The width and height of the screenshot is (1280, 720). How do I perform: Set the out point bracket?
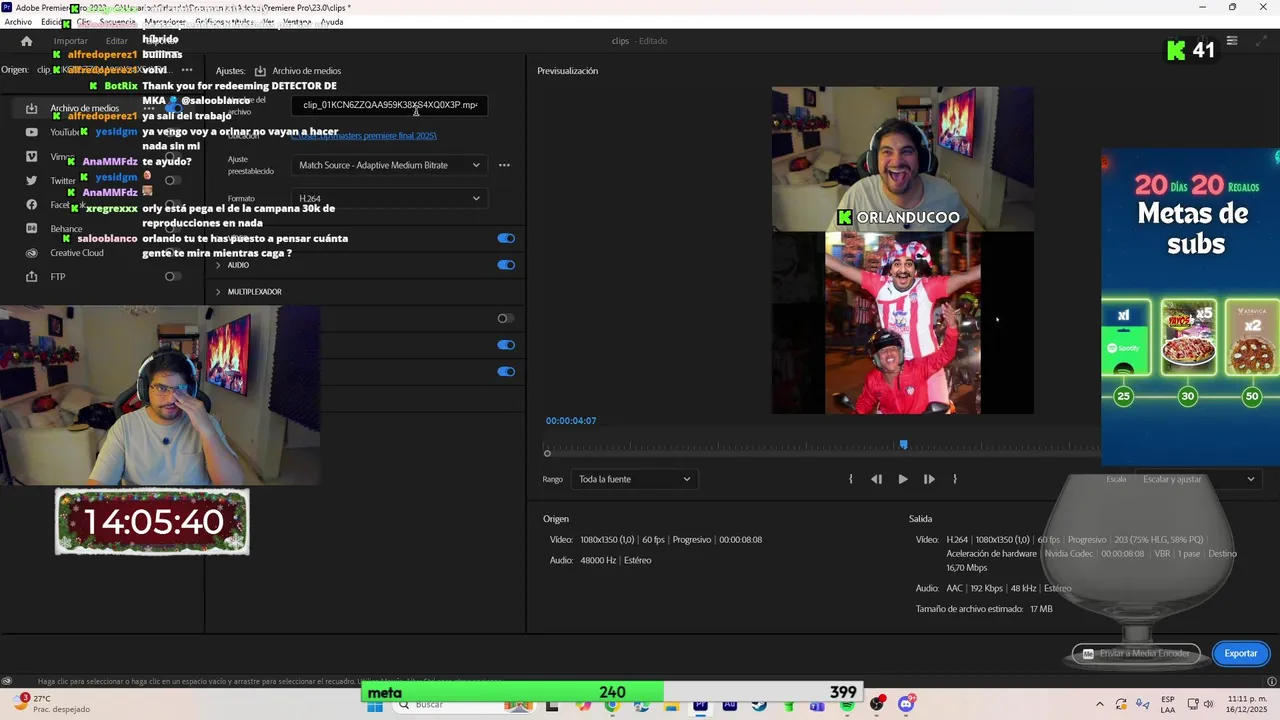pyautogui.click(x=955, y=479)
